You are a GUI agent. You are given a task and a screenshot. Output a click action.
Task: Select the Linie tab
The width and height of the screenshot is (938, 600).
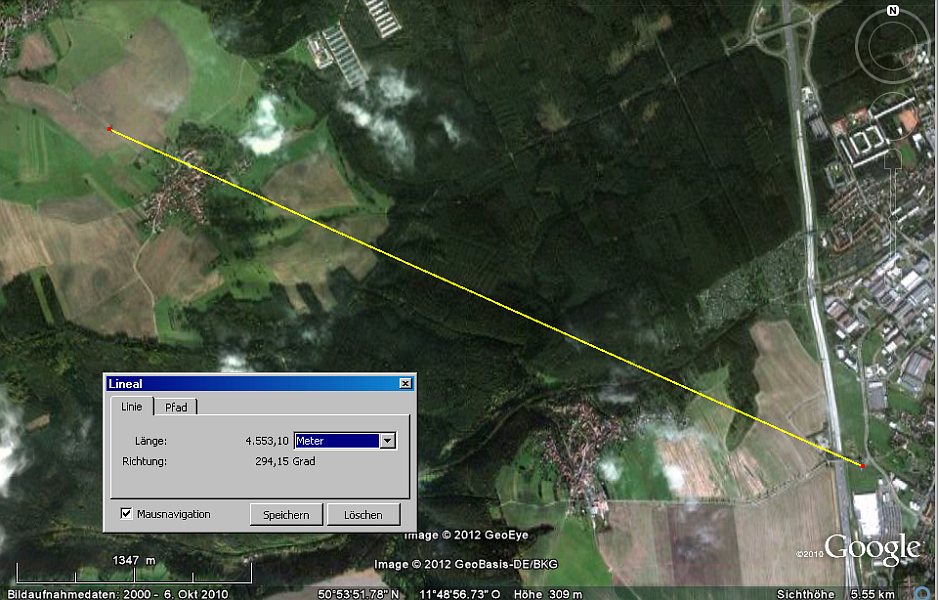(131, 406)
